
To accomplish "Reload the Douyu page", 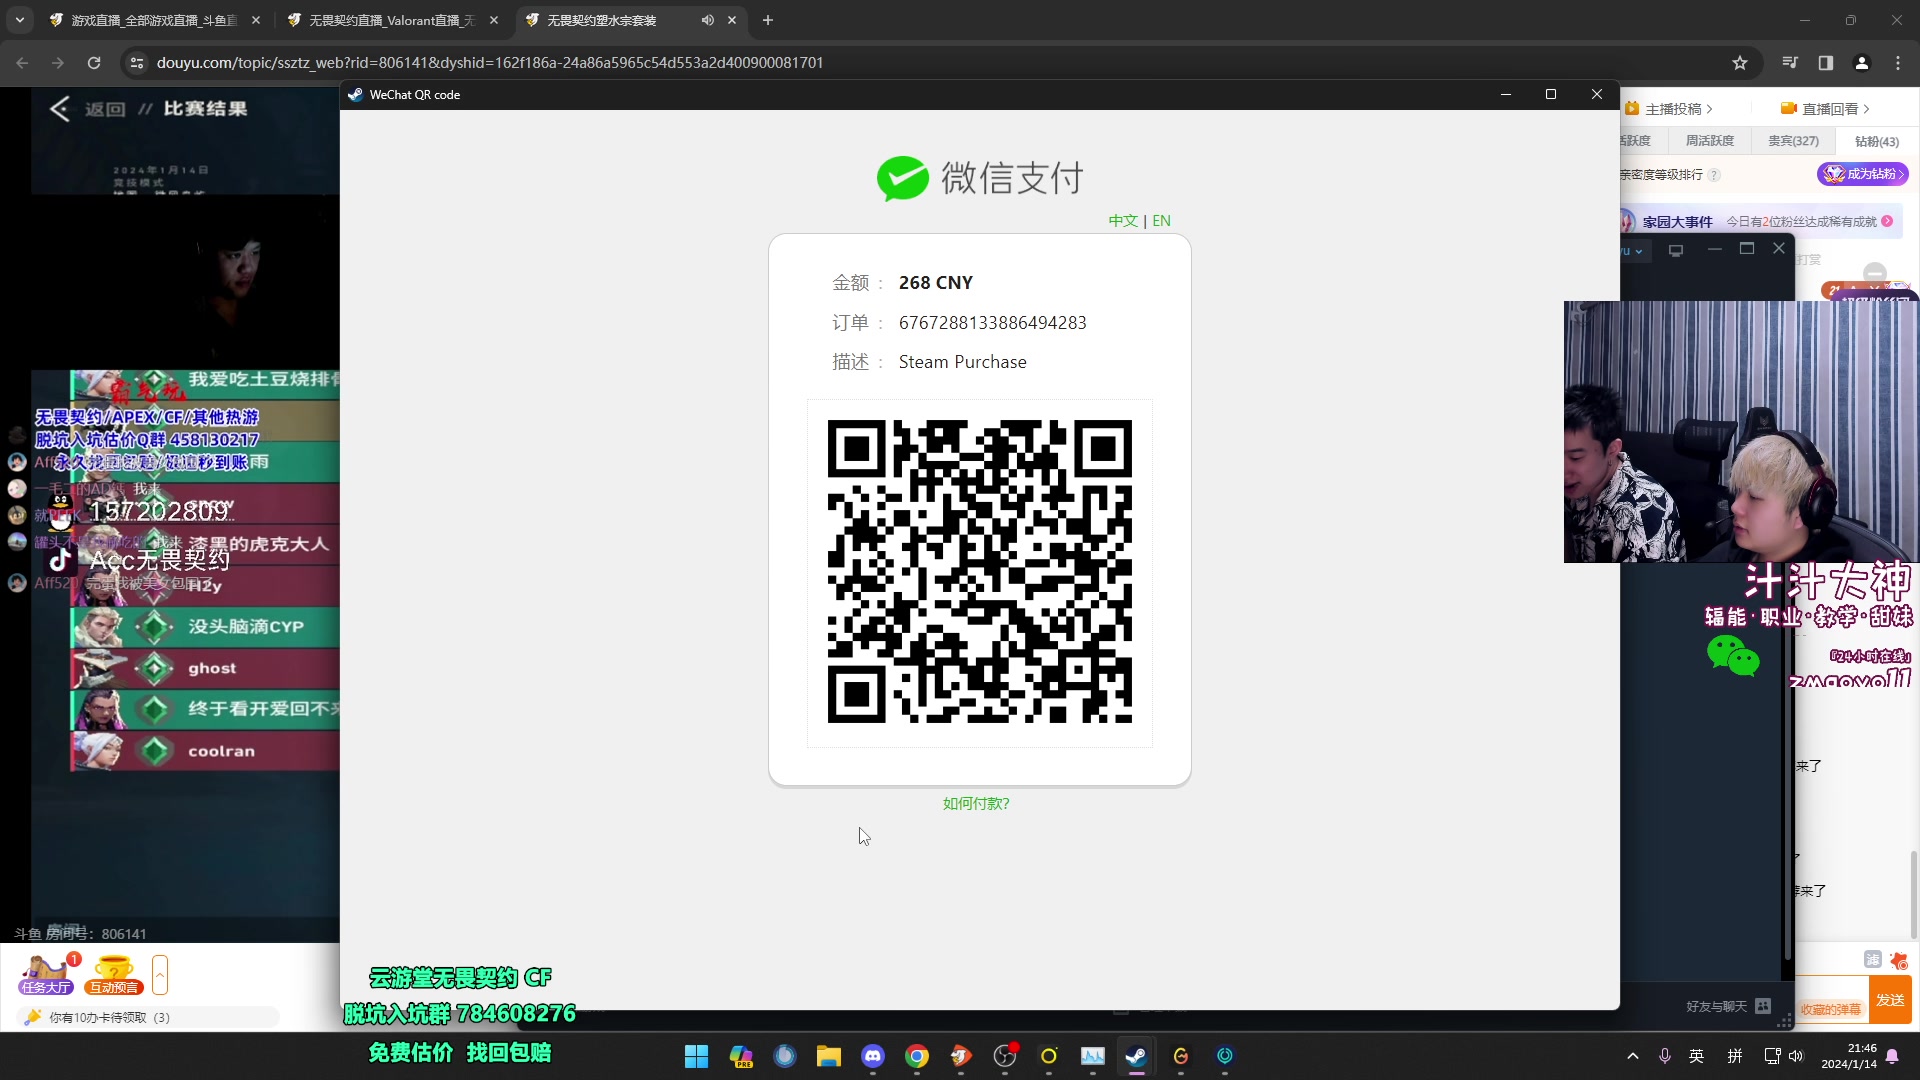I will (94, 62).
